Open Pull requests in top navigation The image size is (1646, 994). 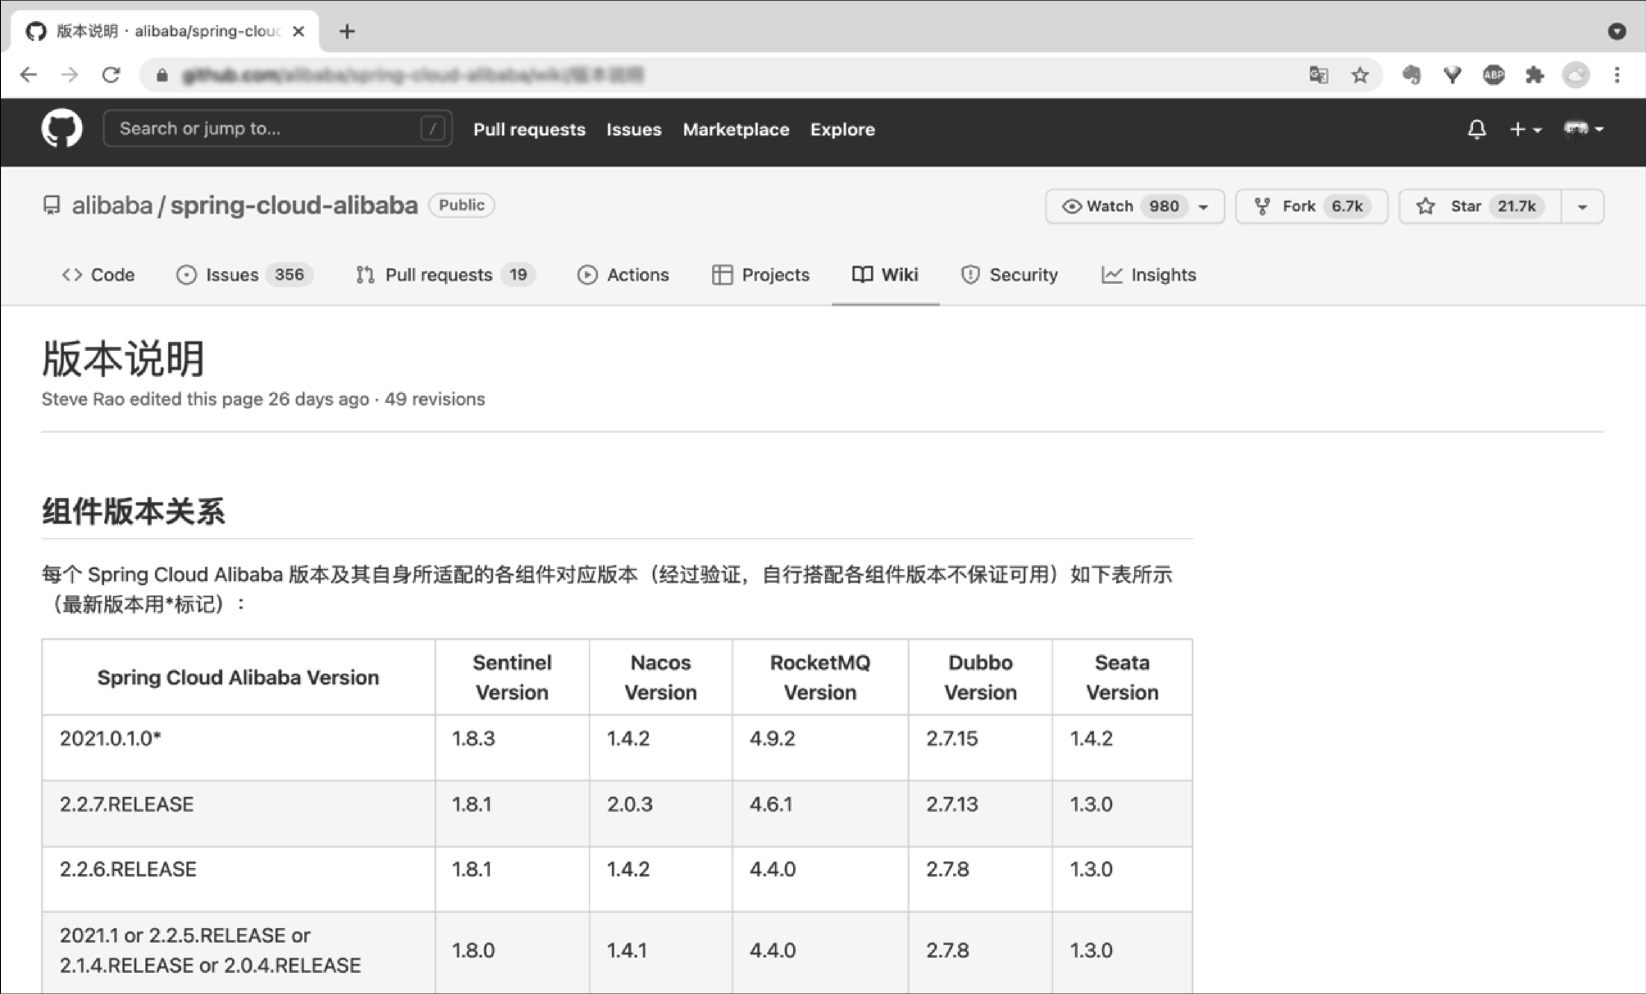pos(529,129)
